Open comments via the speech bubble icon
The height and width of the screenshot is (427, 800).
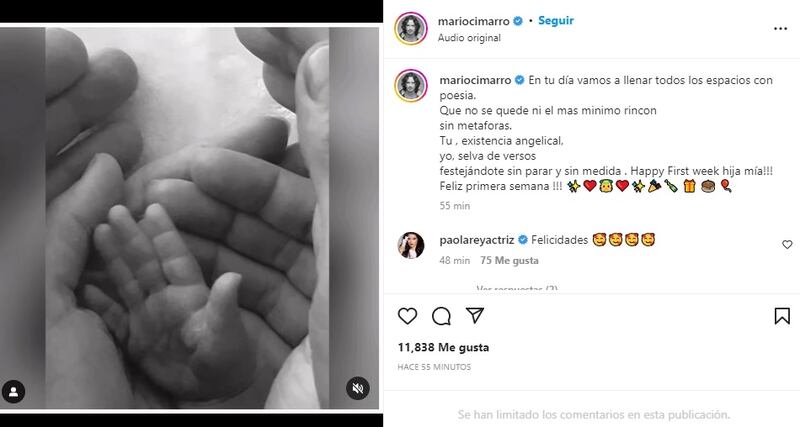tap(441, 316)
